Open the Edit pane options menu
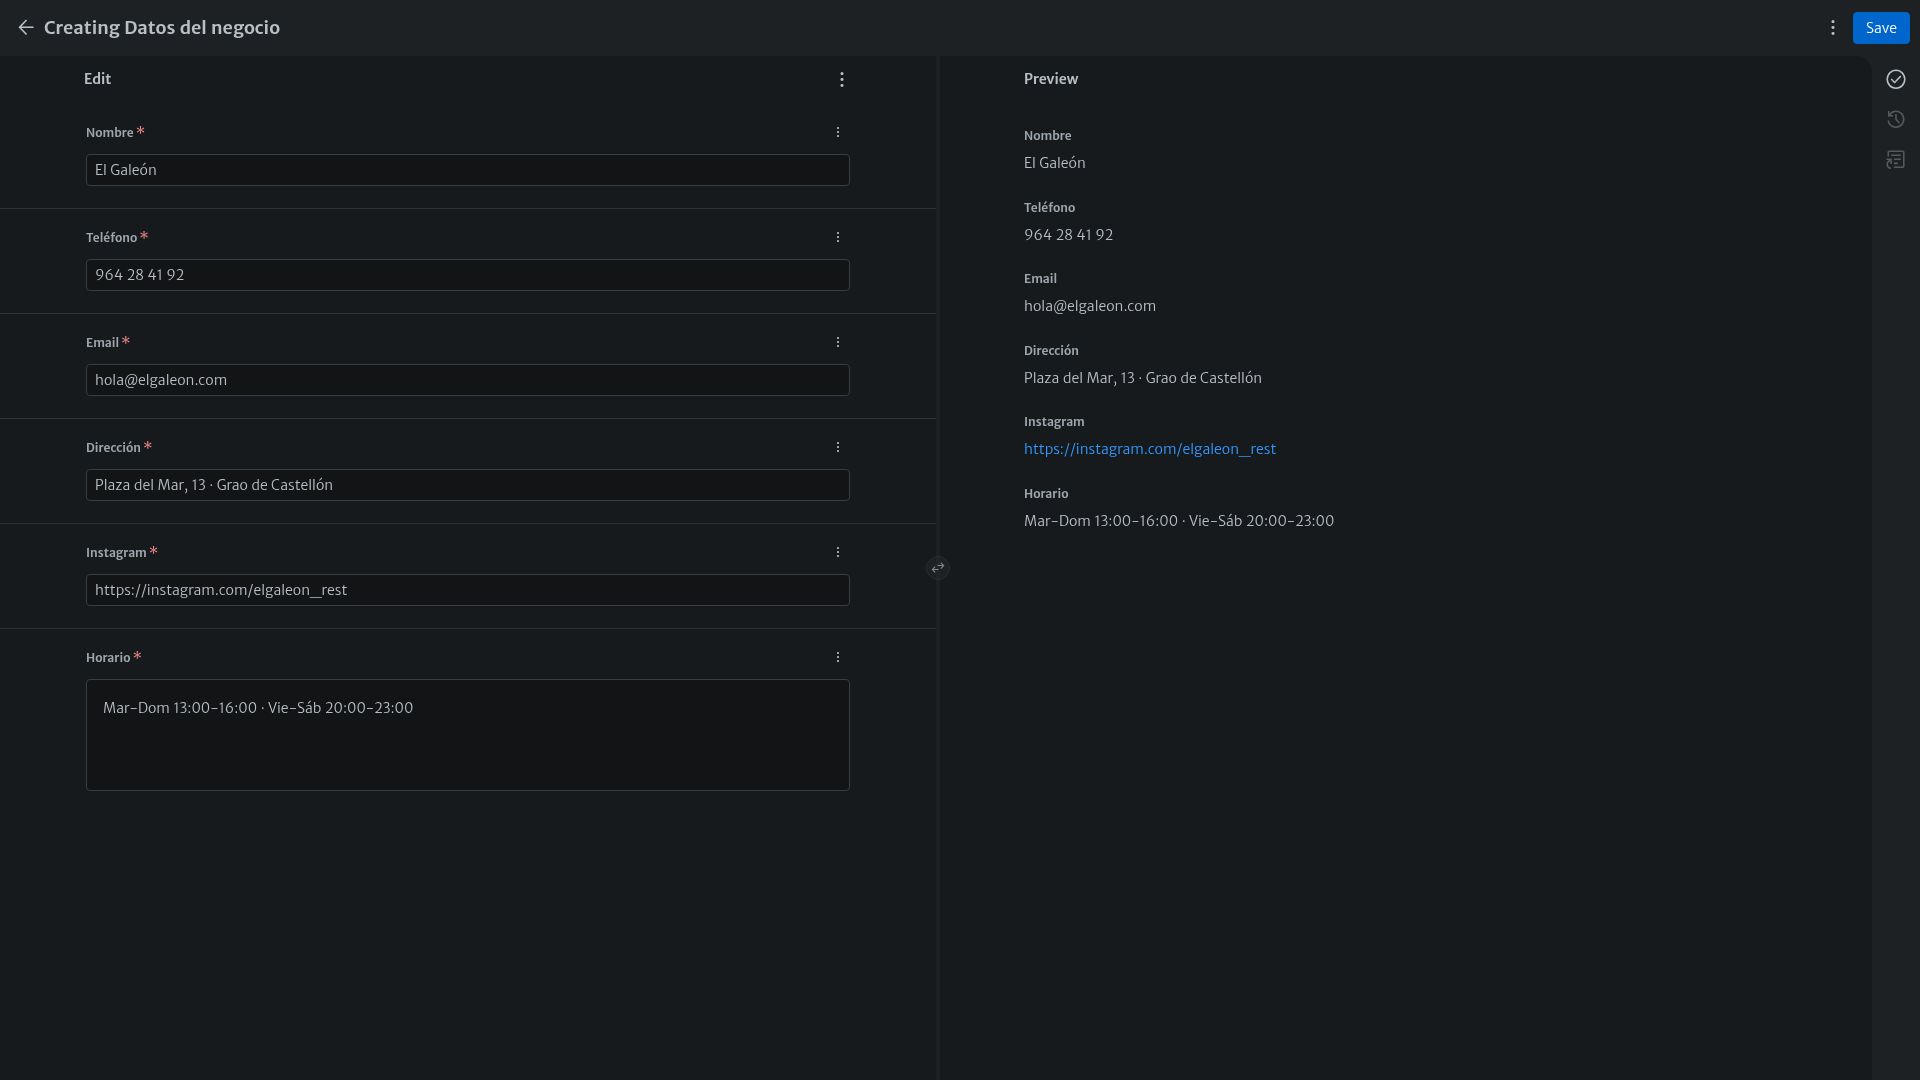The height and width of the screenshot is (1080, 1920). (842, 79)
